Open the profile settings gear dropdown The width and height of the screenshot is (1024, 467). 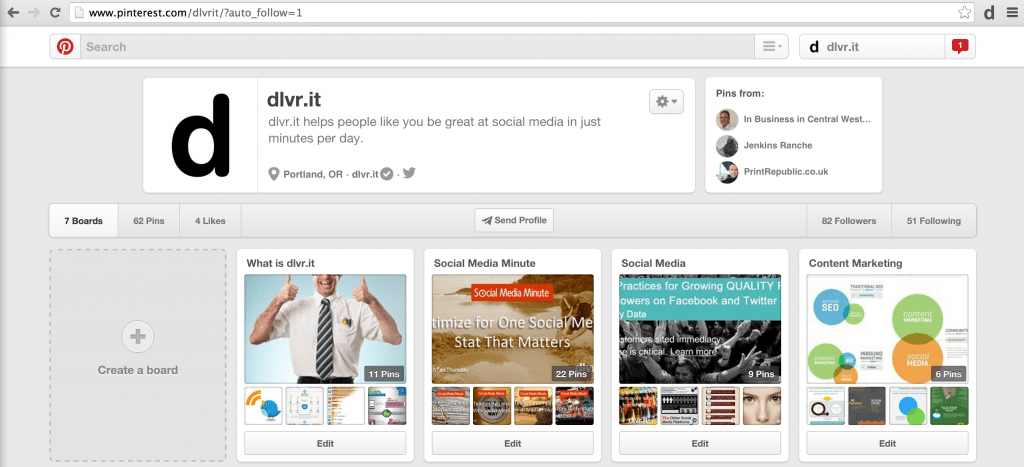pyautogui.click(x=666, y=102)
